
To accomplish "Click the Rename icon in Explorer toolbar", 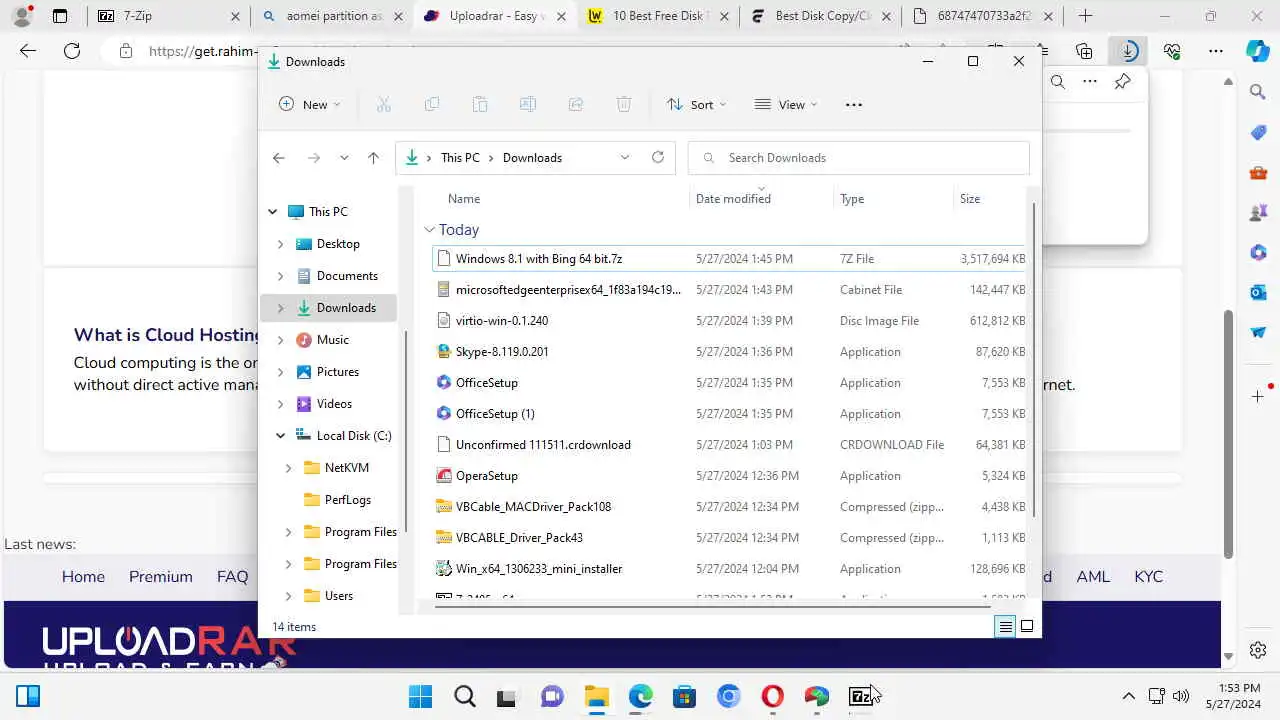I will point(527,104).
